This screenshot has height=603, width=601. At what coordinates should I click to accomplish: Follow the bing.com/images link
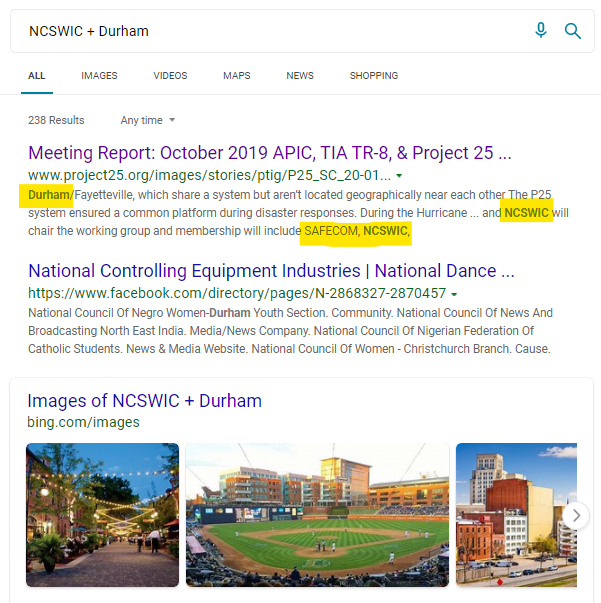pos(83,422)
